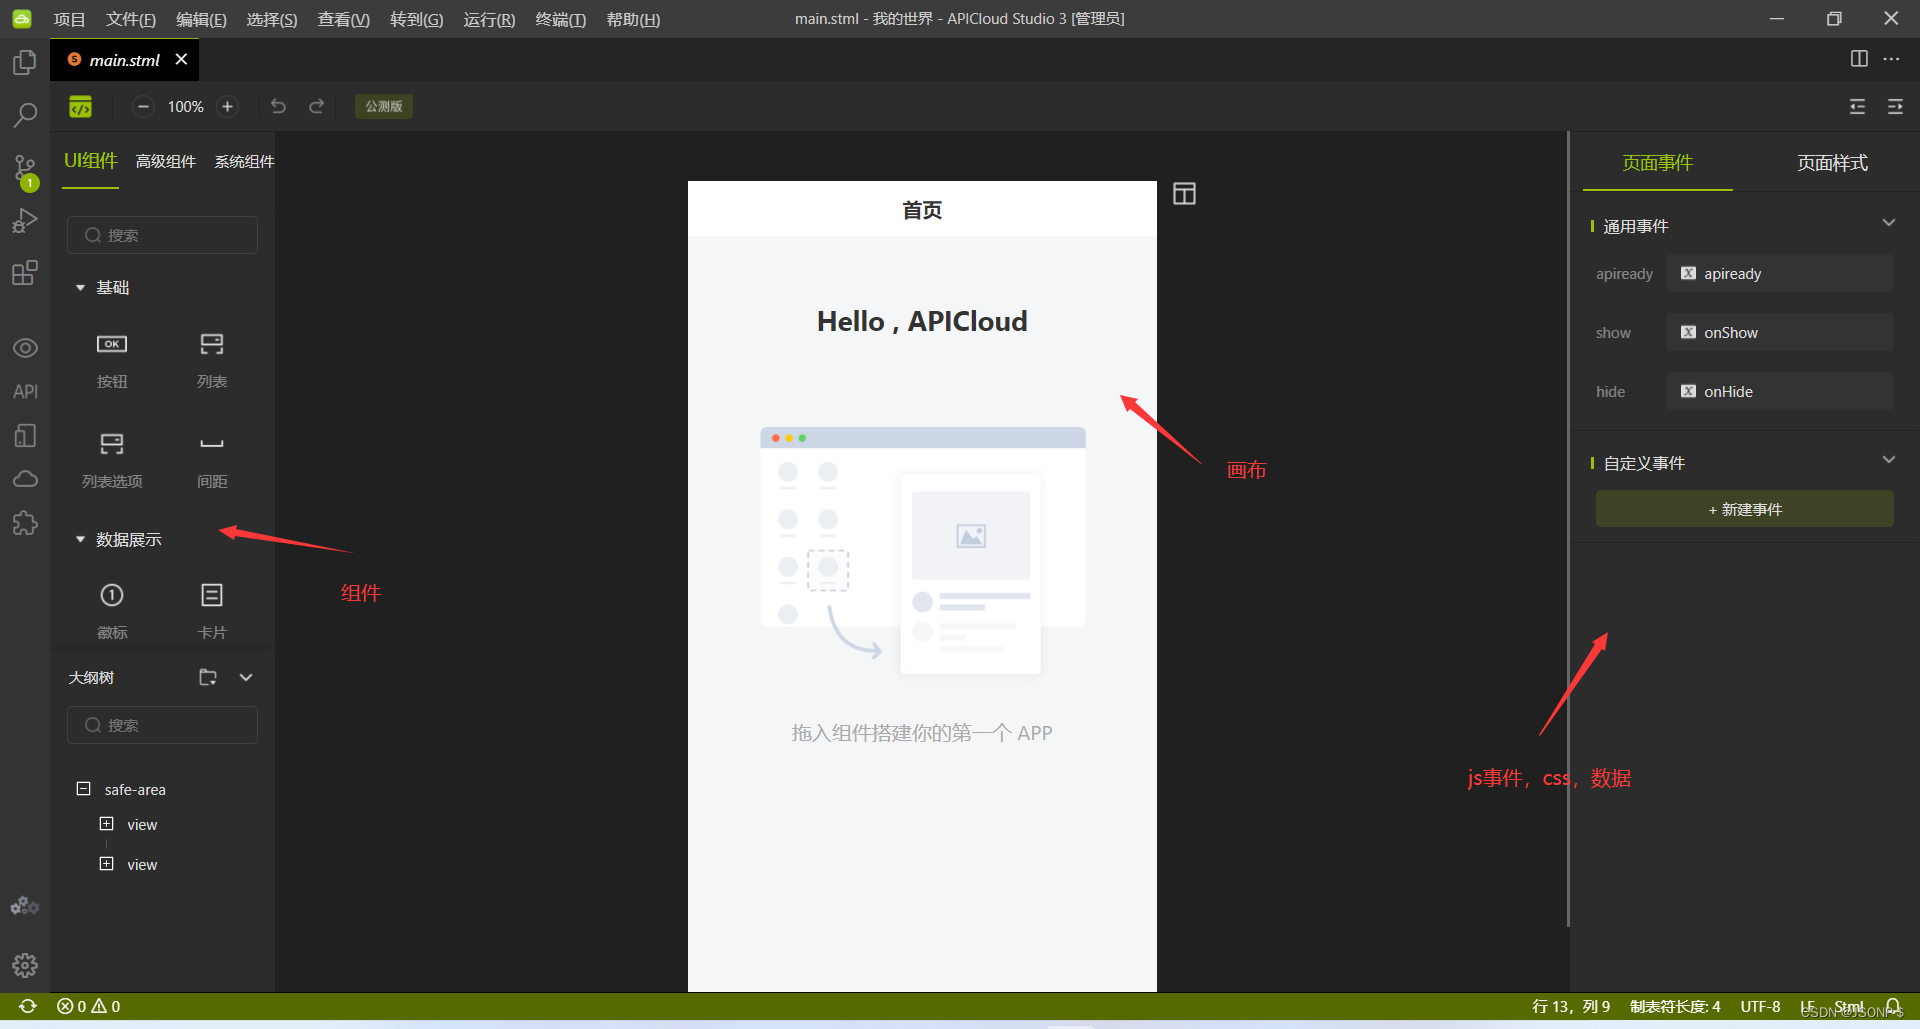The image size is (1920, 1029).
Task: Click the UTF-8 encoding status item
Action: coord(1760,1006)
